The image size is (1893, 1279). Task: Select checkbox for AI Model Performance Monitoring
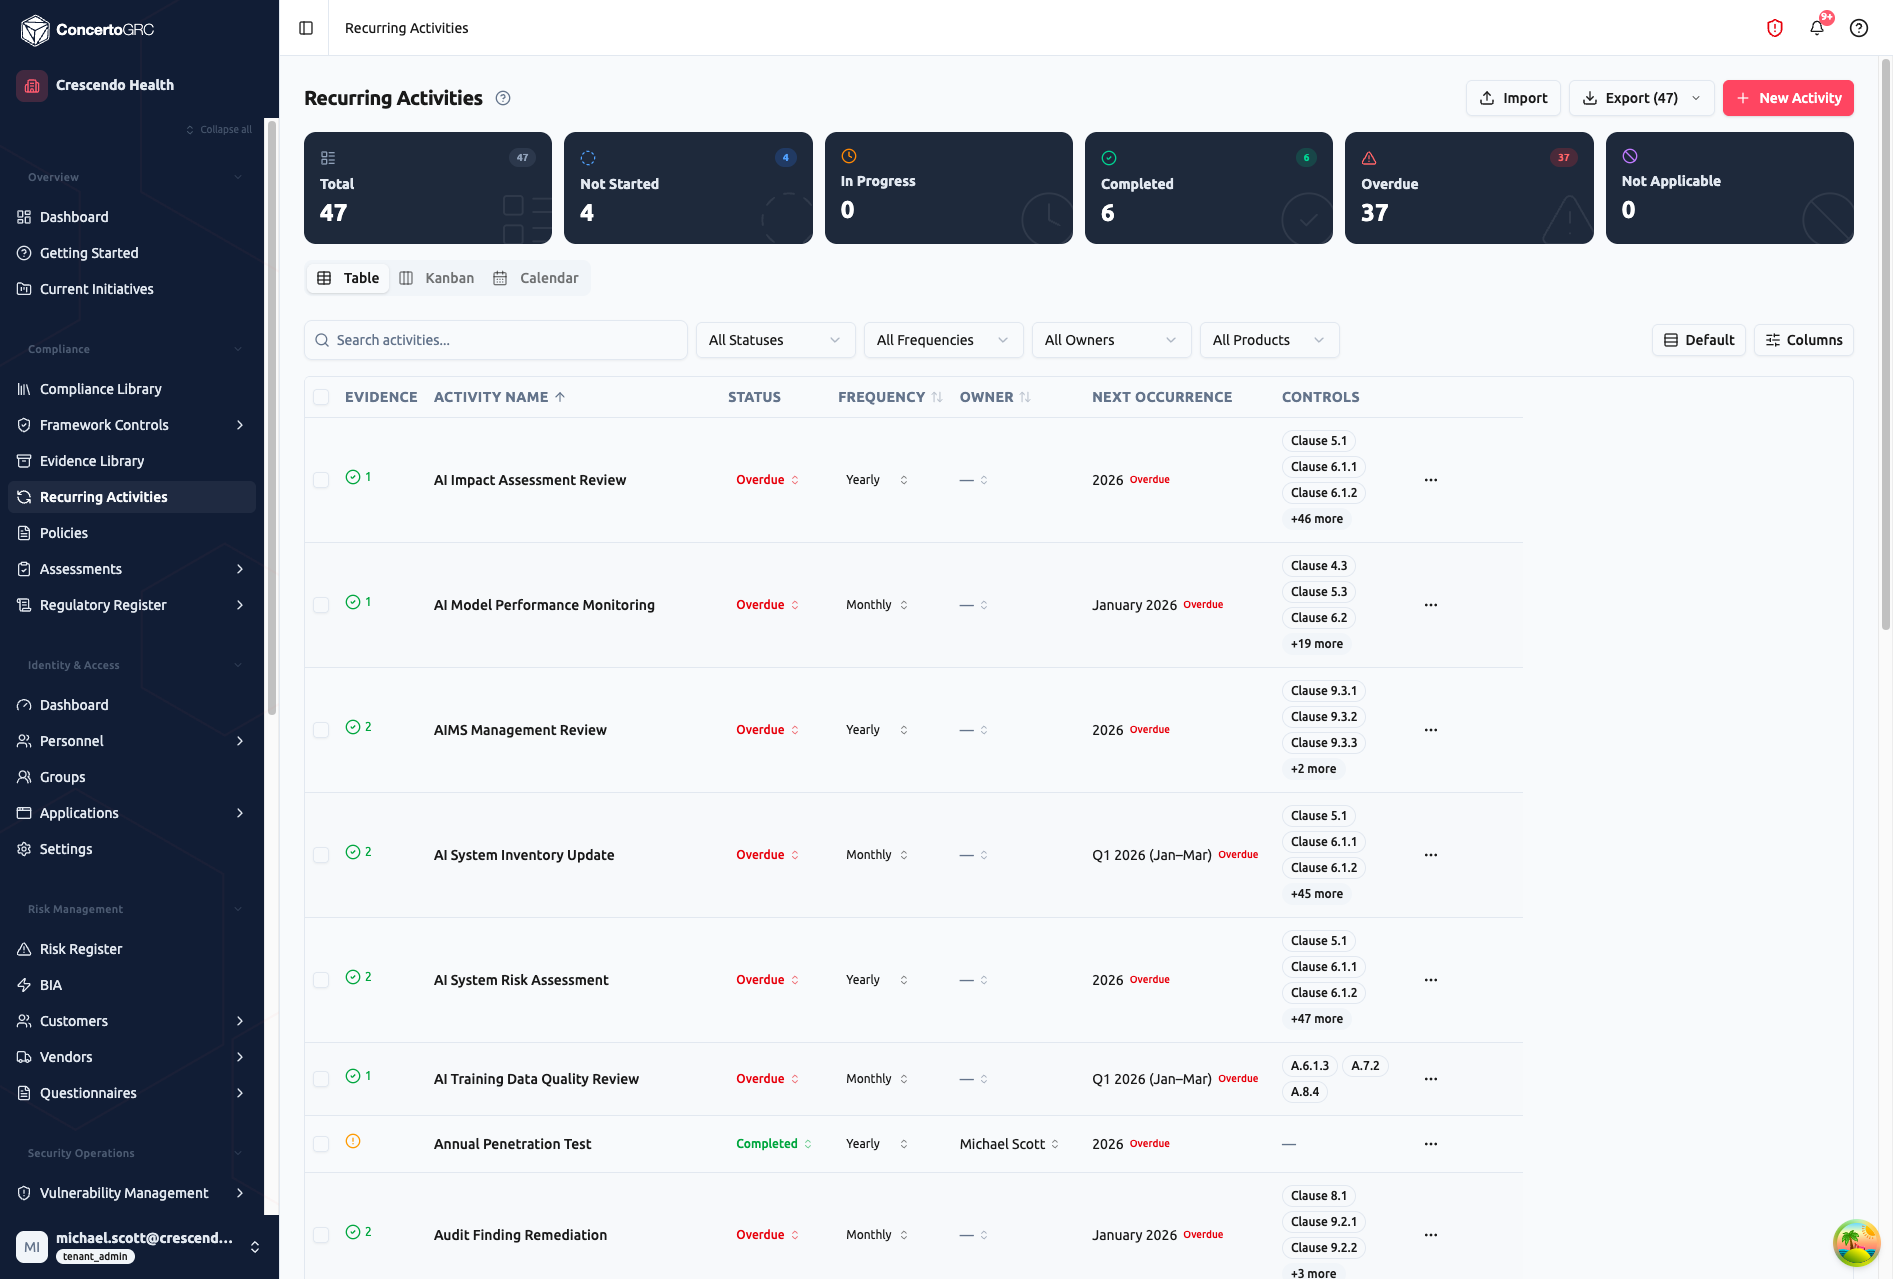pos(321,605)
